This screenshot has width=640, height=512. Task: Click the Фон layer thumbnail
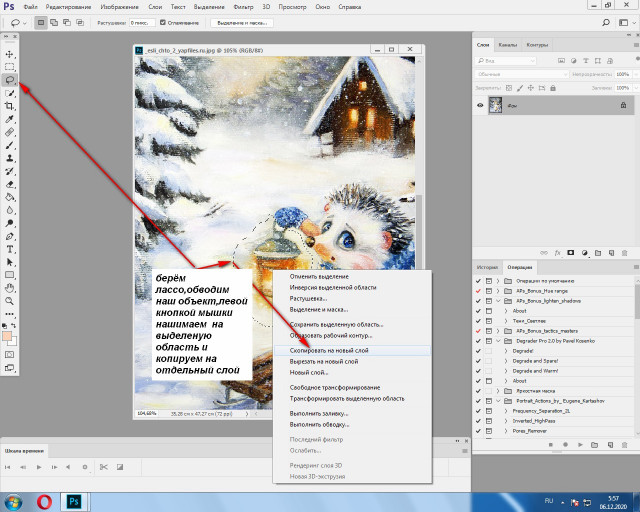point(495,105)
